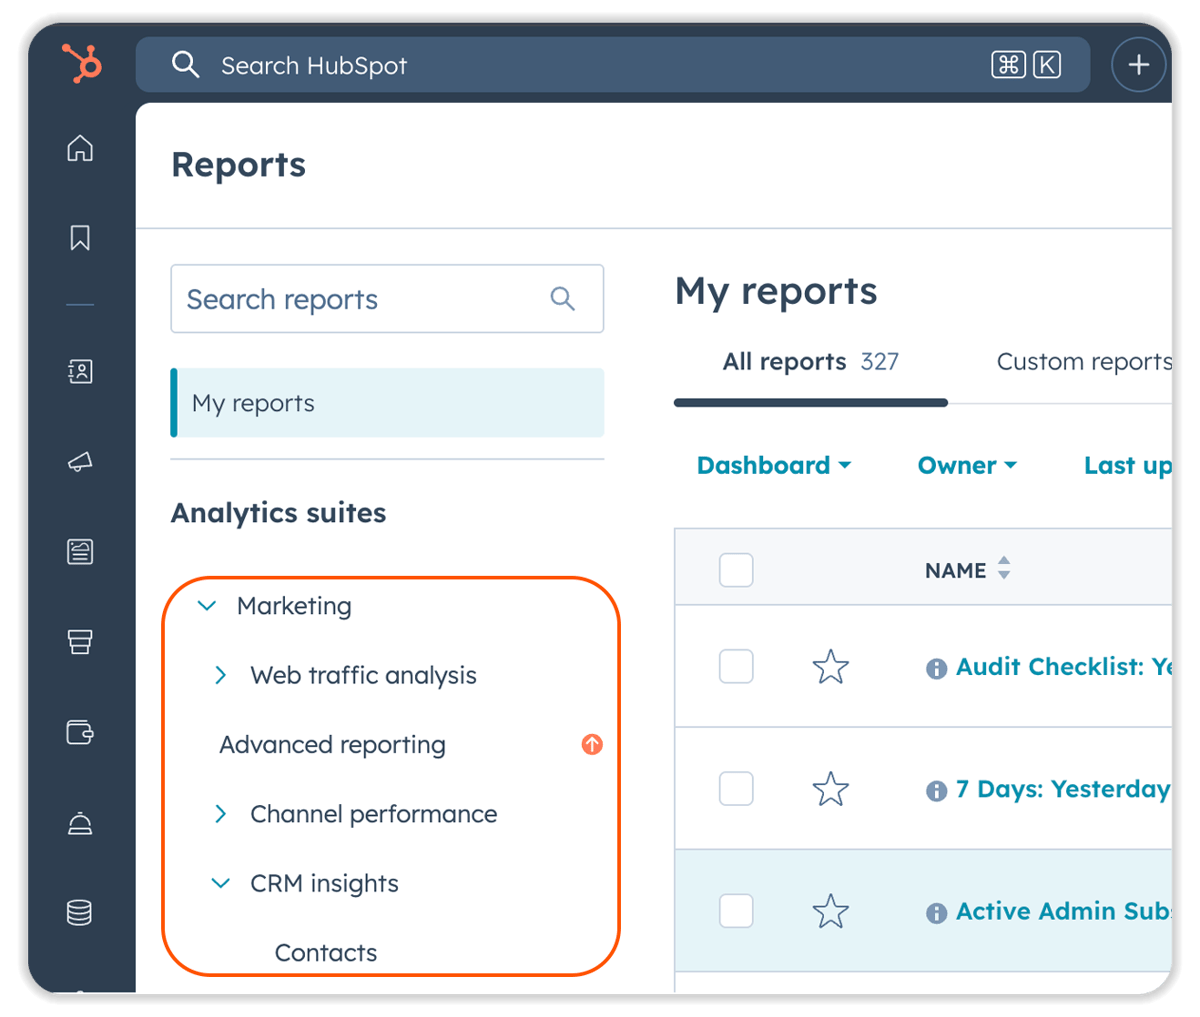Viewport: 1200px width, 1017px height.
Task: Click the HubSpot sprocket logo
Action: (x=81, y=64)
